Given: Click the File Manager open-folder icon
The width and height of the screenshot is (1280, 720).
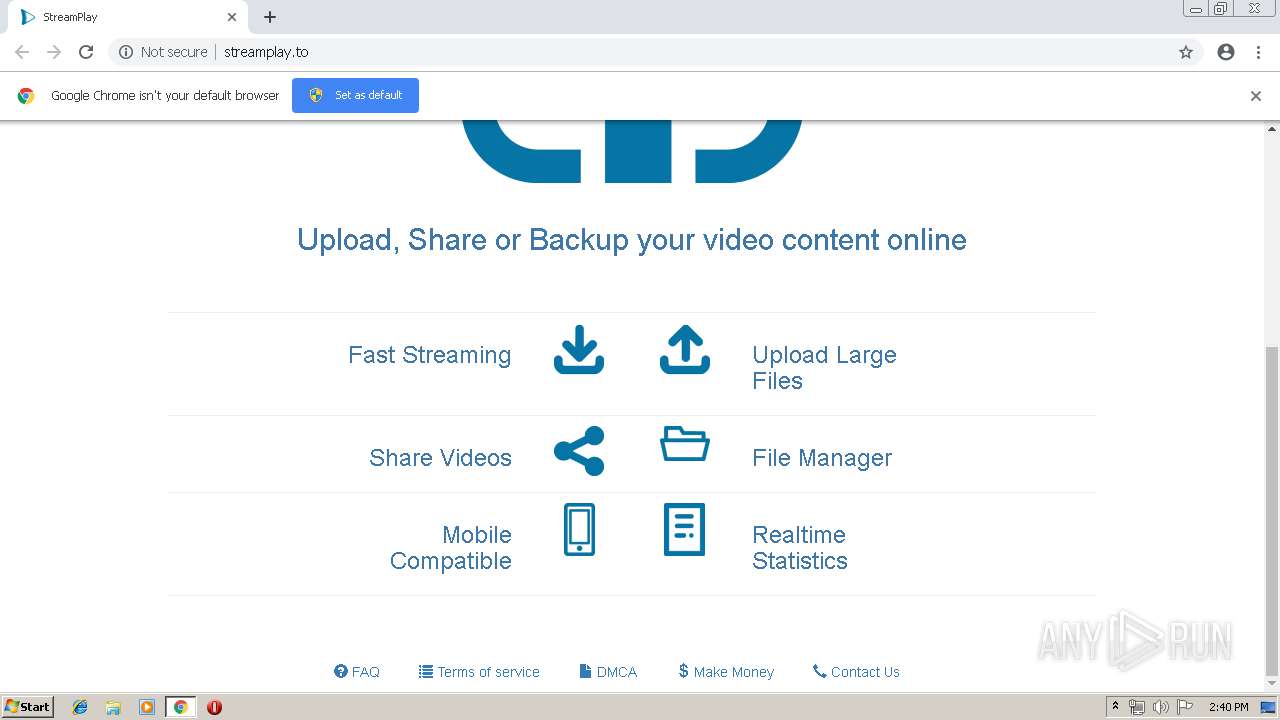Looking at the screenshot, I should coord(685,444).
